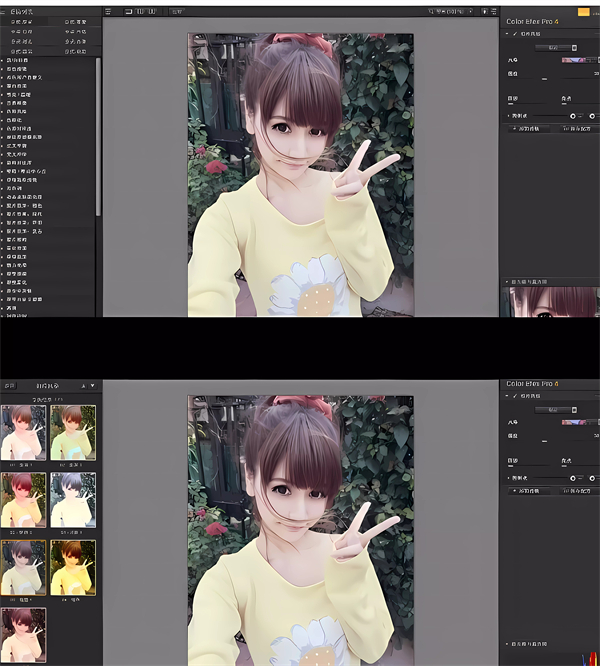Expand the control points section in the upper window's right panel
This screenshot has height=666, width=600.
[x=509, y=116]
